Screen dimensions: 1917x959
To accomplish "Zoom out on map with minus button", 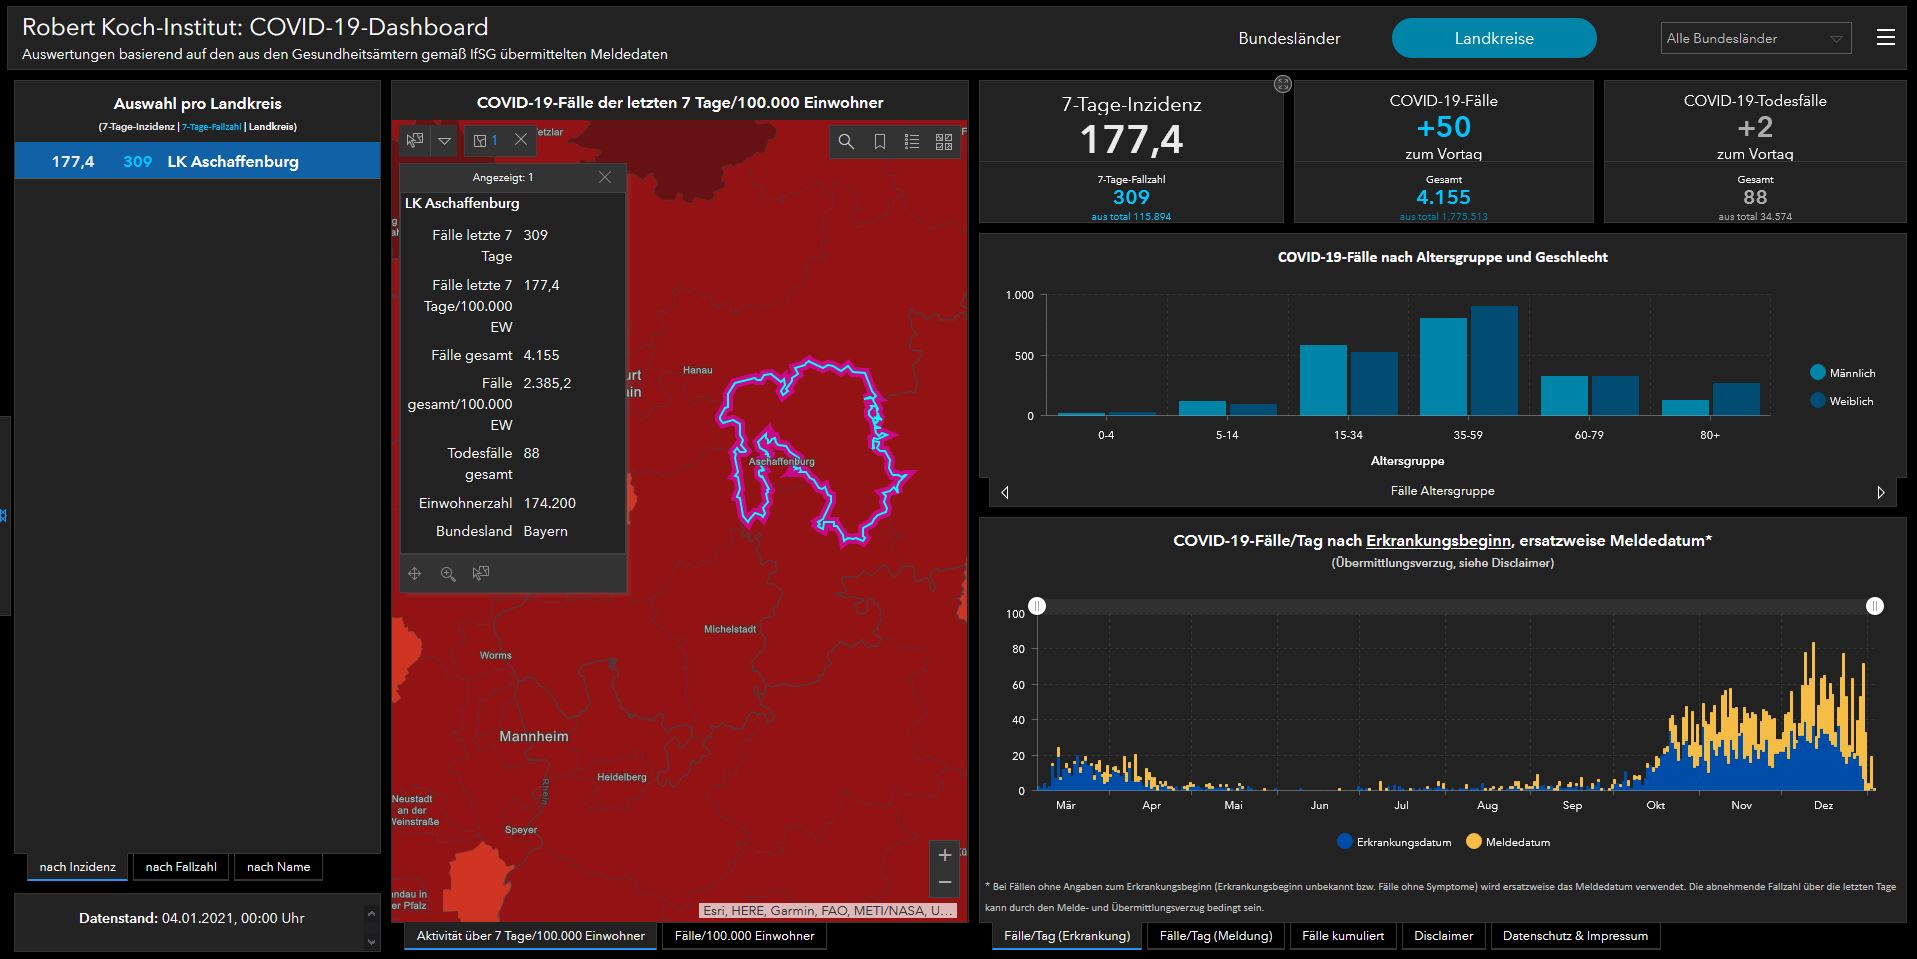I will coord(944,882).
